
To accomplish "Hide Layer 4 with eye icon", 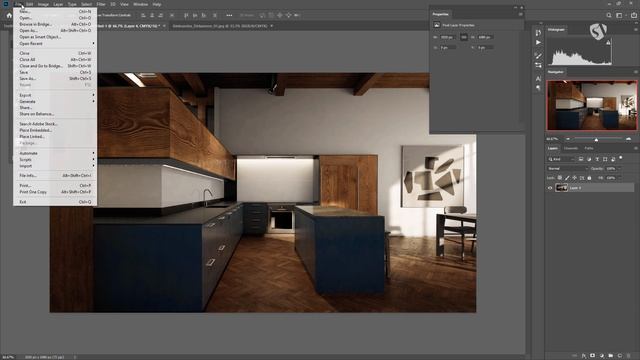I will (x=550, y=188).
